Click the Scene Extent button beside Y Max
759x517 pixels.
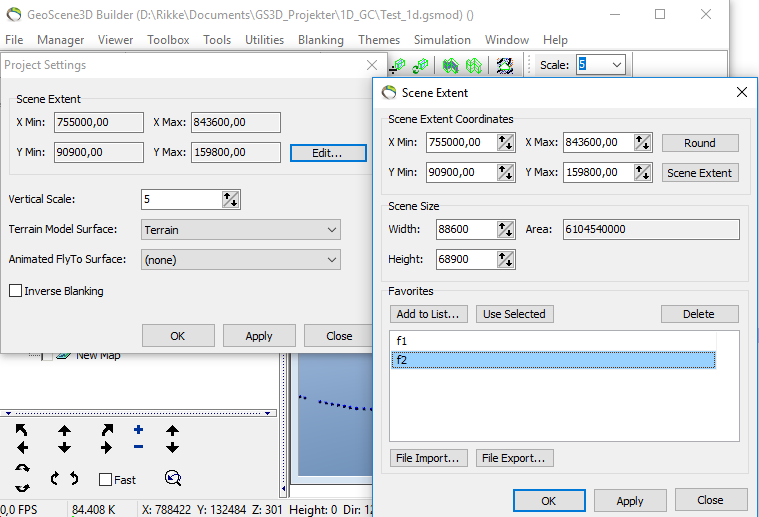click(700, 173)
